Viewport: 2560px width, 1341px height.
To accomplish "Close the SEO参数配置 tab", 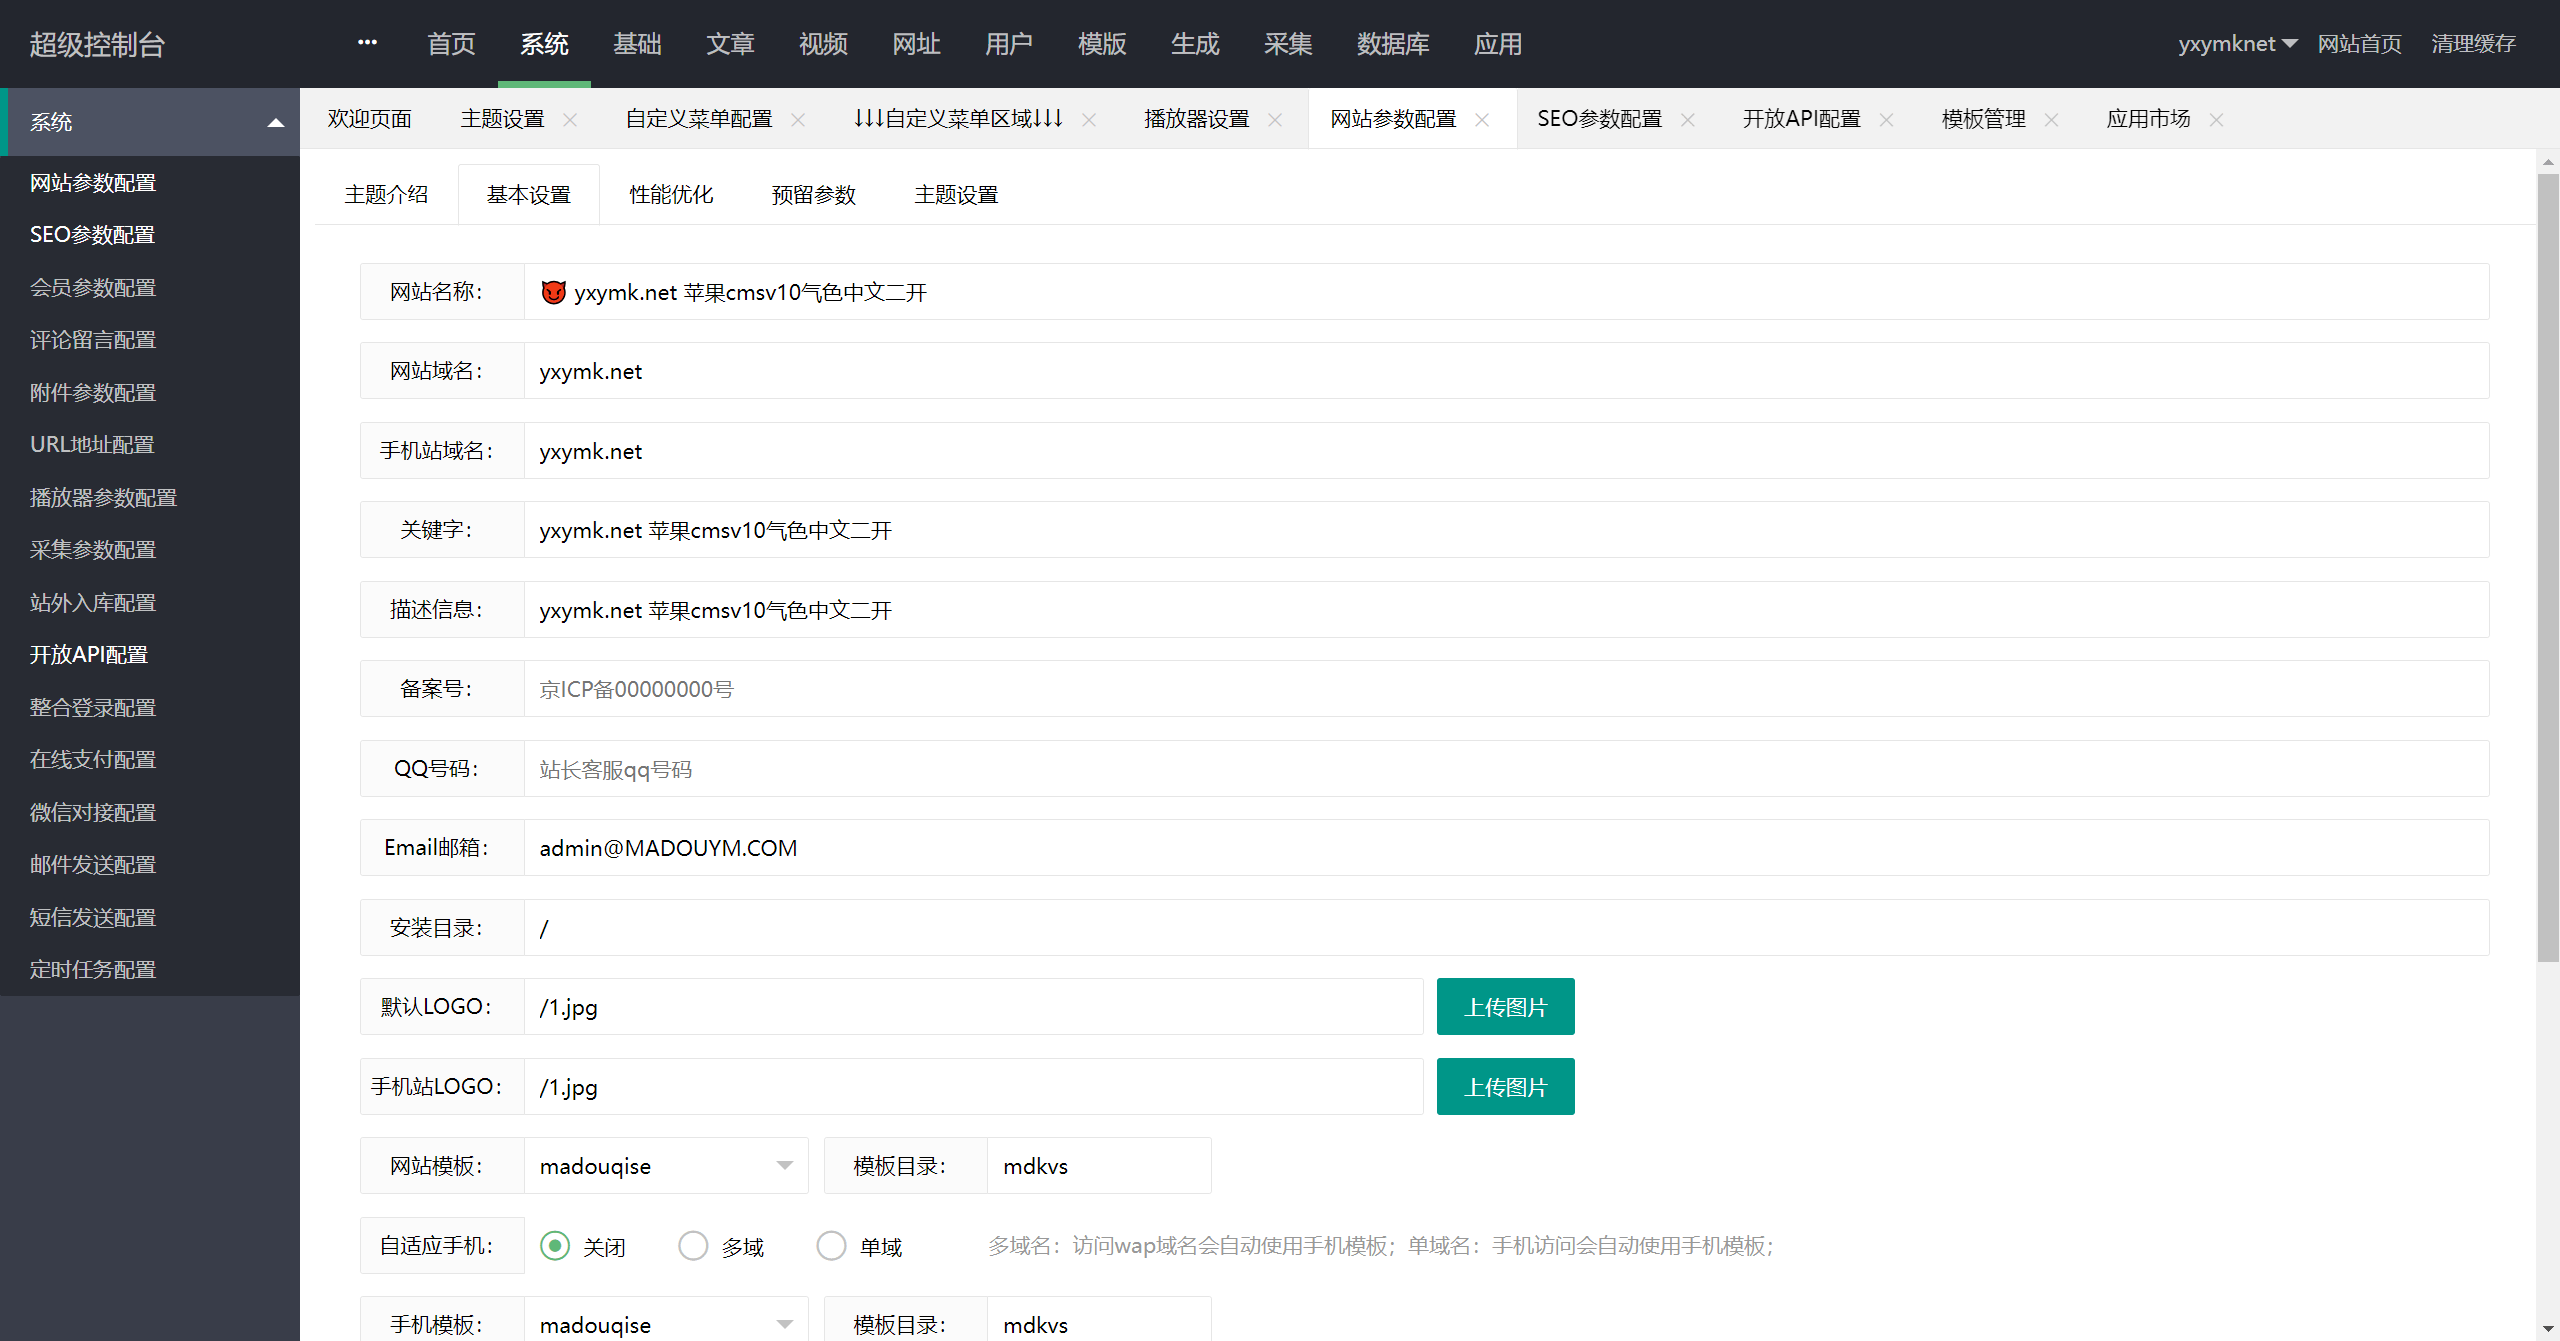I will point(1688,120).
